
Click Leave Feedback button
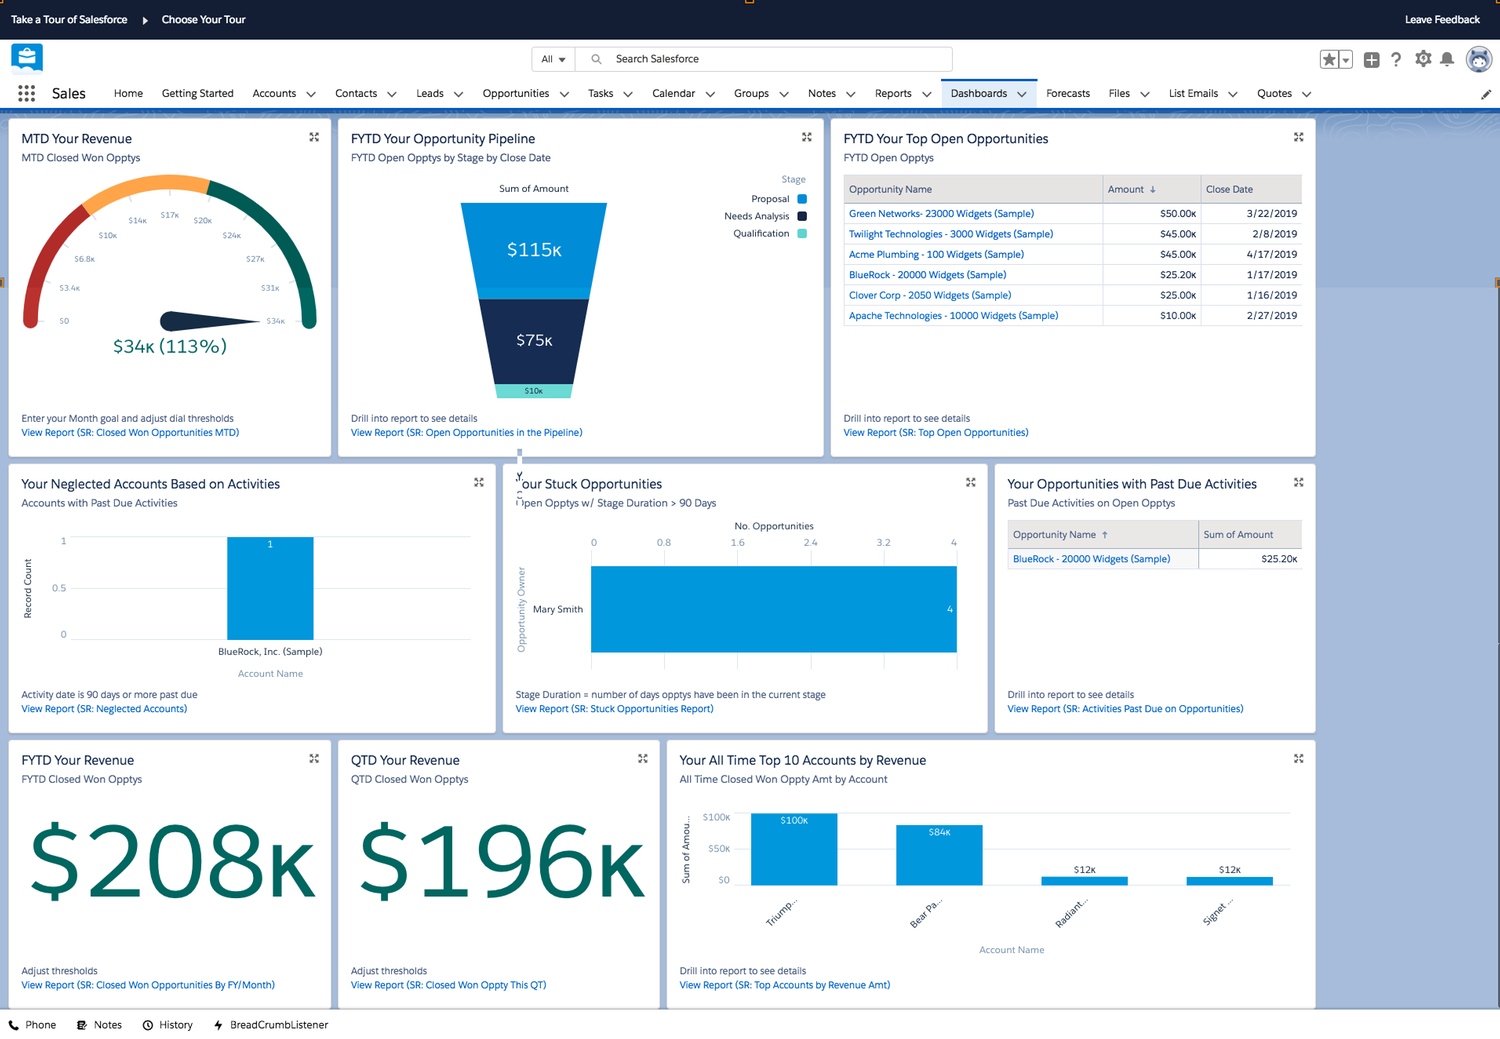(x=1442, y=19)
